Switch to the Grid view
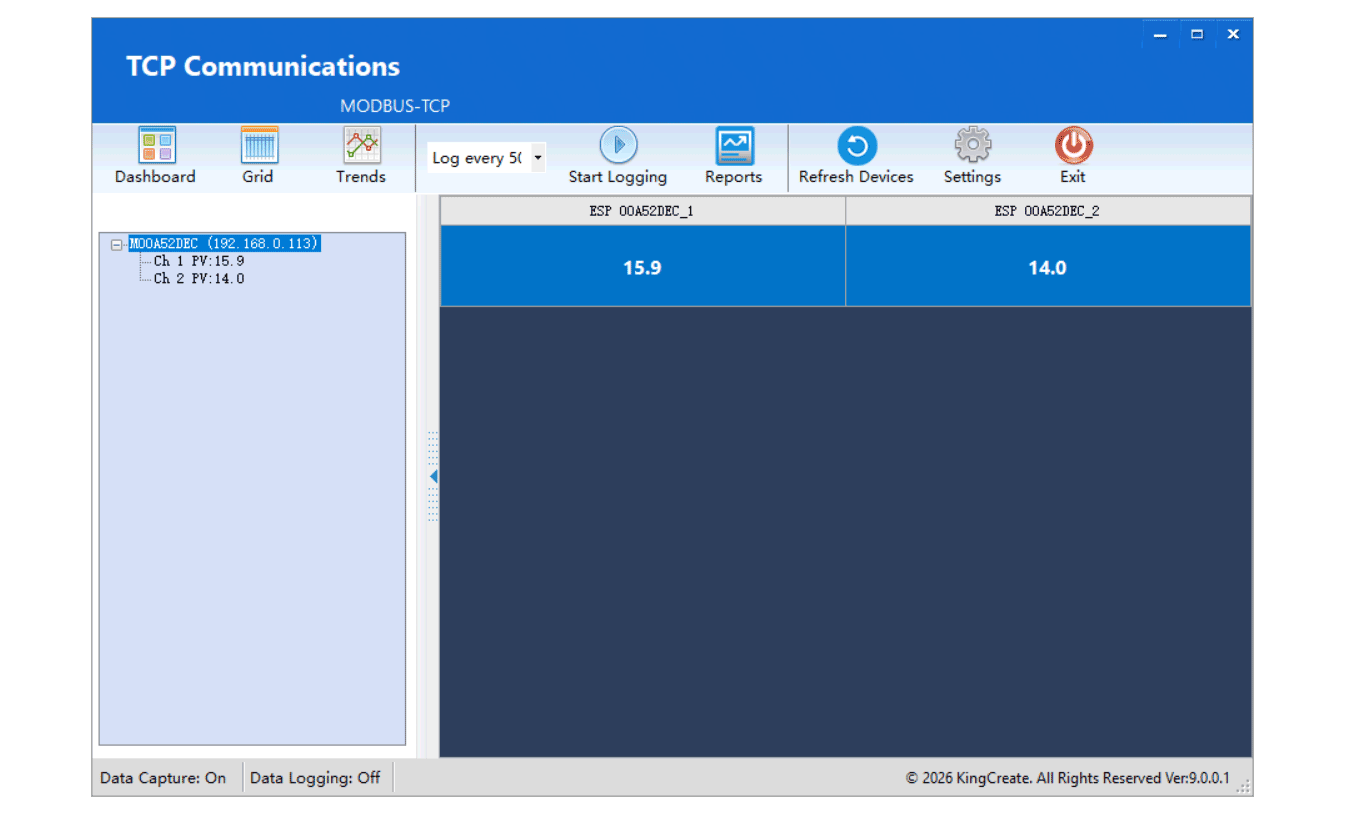 point(258,156)
